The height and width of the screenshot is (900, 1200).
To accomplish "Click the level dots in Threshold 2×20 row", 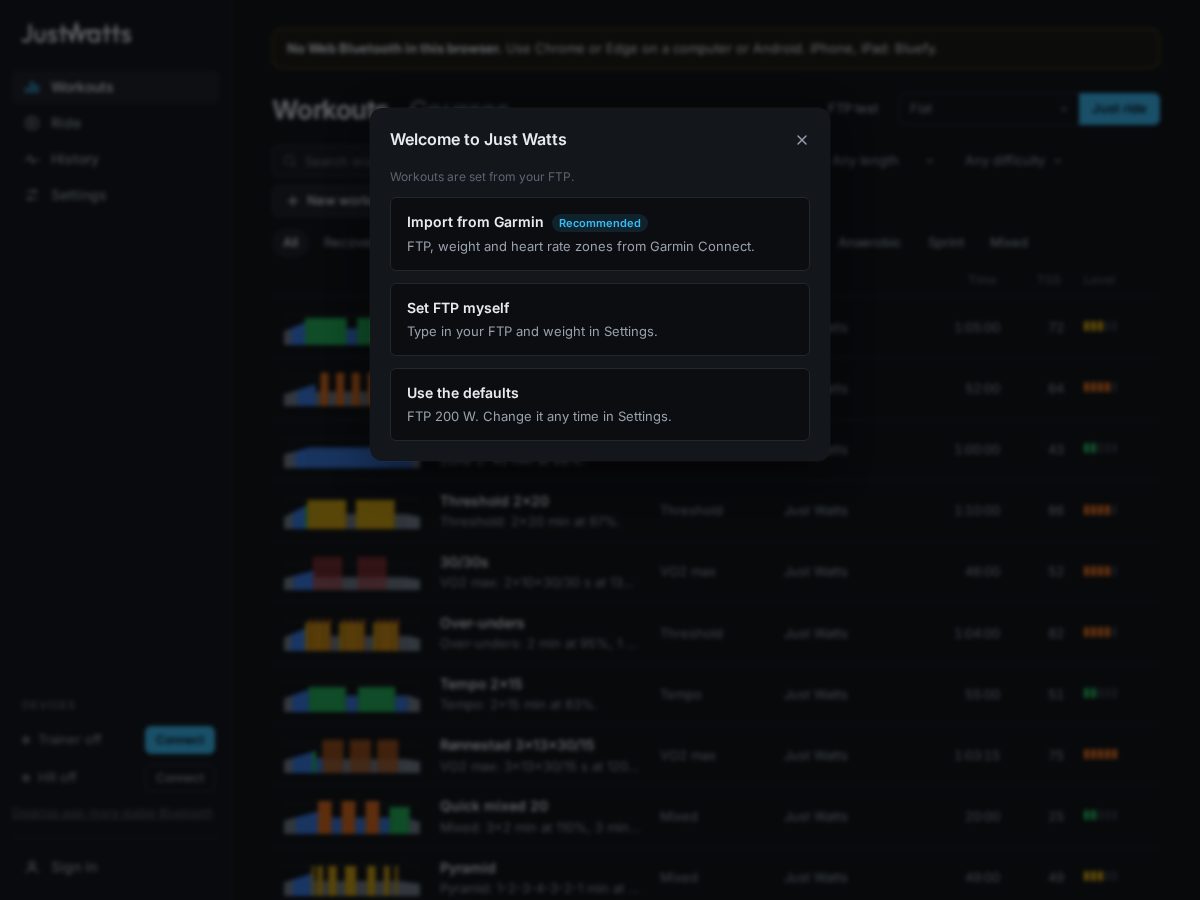I will [1100, 510].
